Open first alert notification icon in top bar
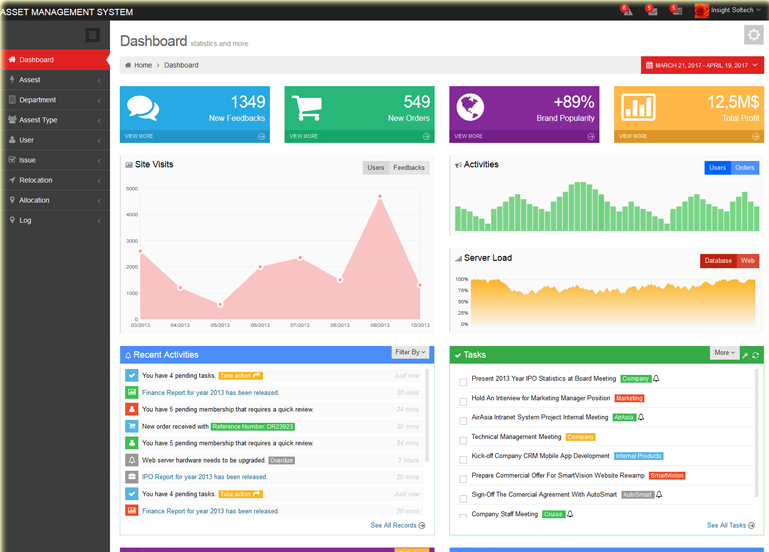Screen dimensions: 769x552 [x=625, y=10]
